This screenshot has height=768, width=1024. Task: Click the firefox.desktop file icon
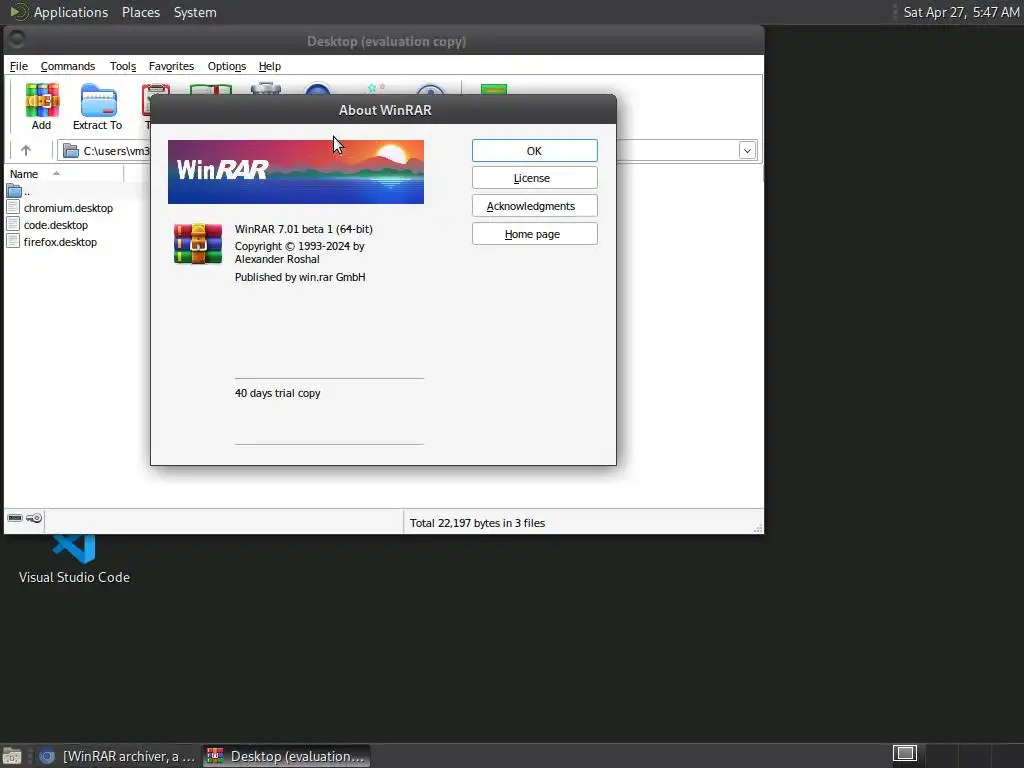coord(13,242)
